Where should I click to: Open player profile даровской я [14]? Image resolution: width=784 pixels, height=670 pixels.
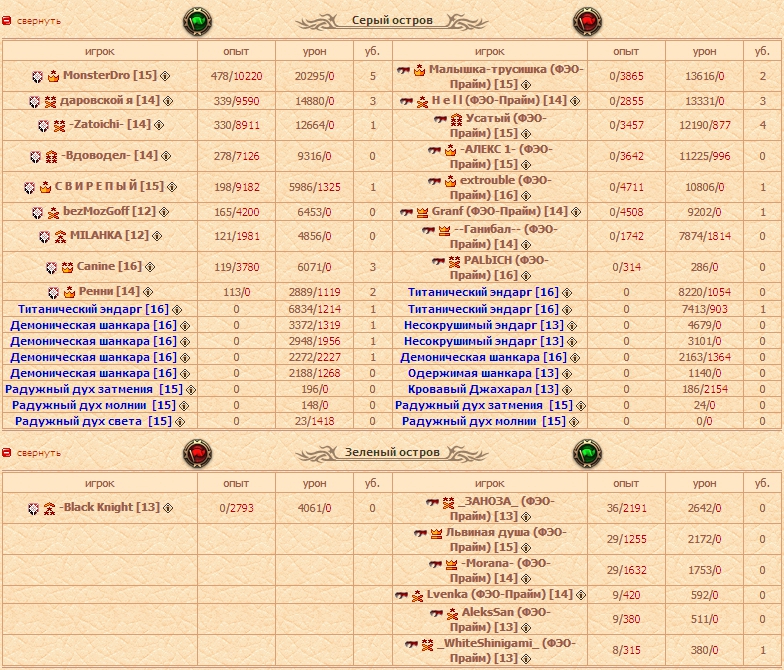pos(110,100)
